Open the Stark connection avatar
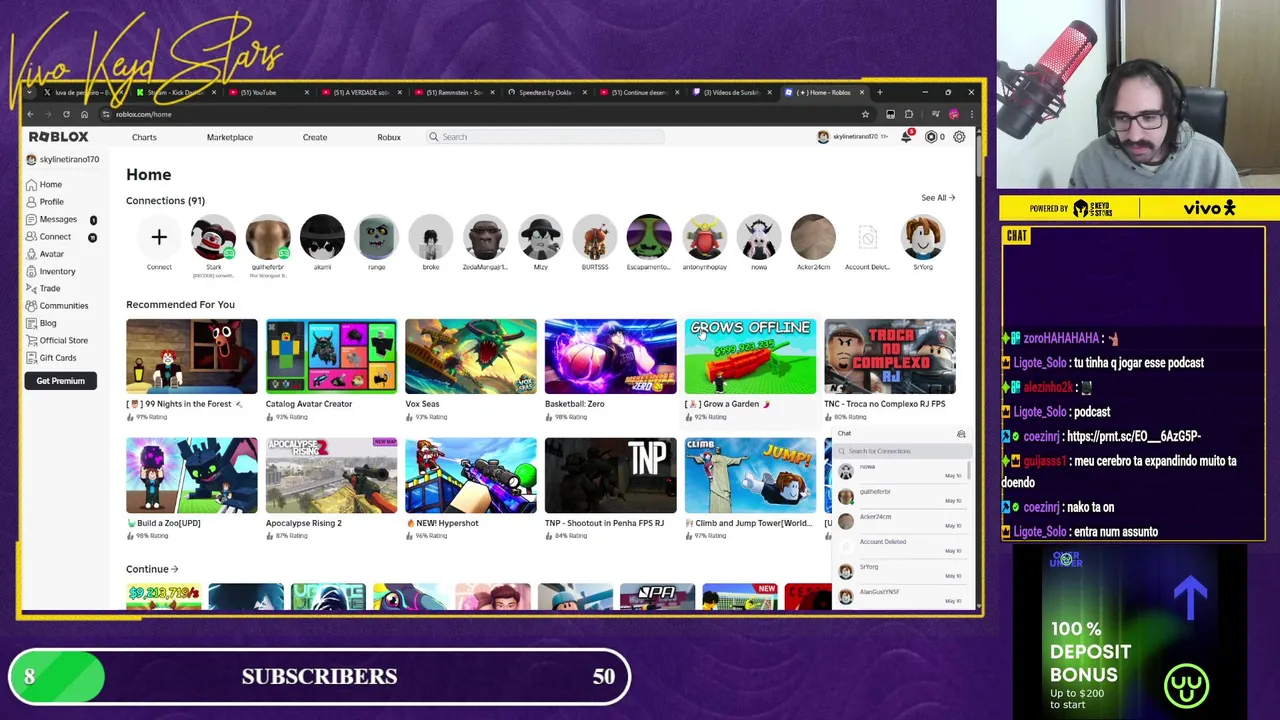 click(x=213, y=238)
